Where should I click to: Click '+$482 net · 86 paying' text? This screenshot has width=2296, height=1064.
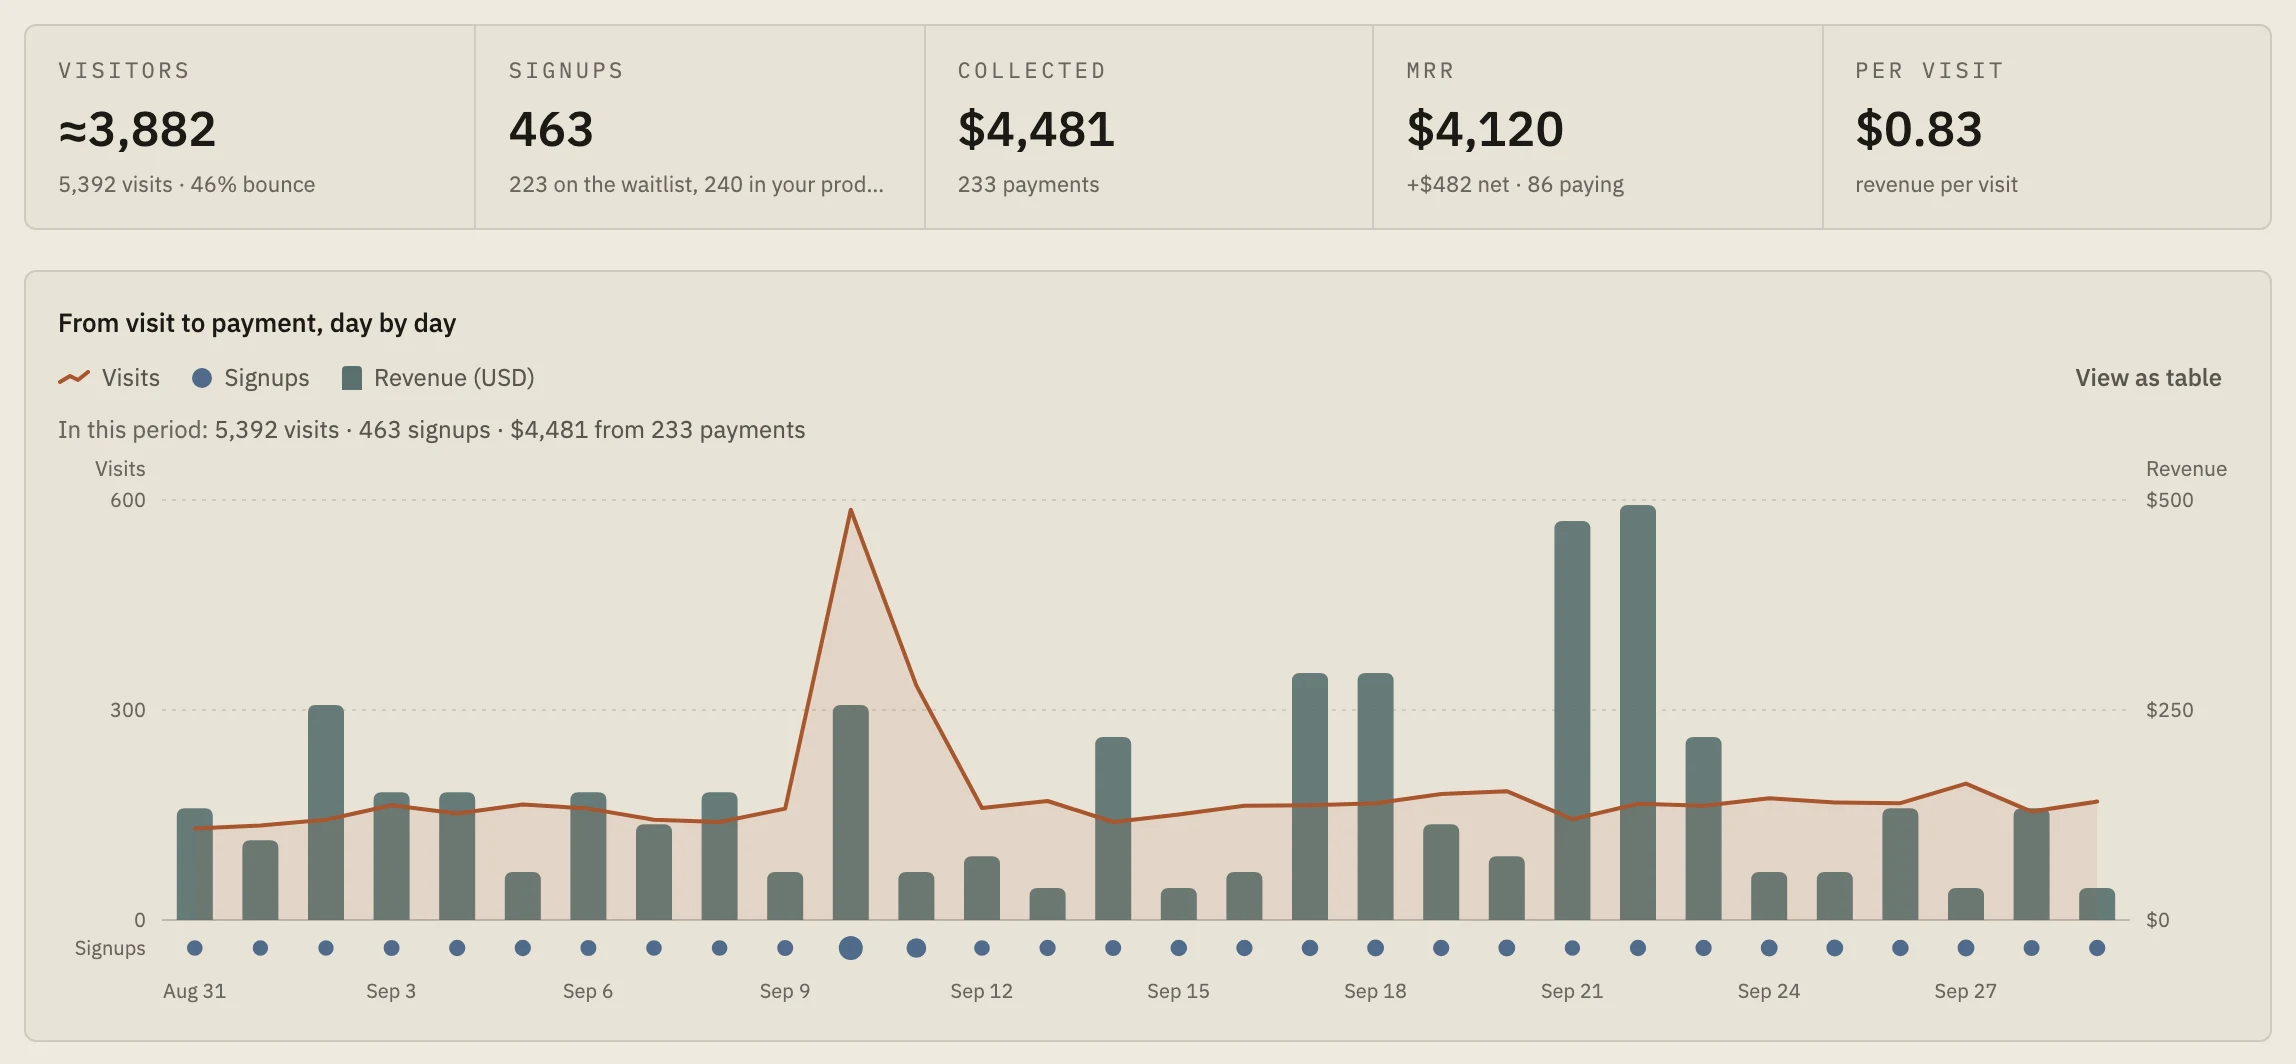click(1515, 185)
